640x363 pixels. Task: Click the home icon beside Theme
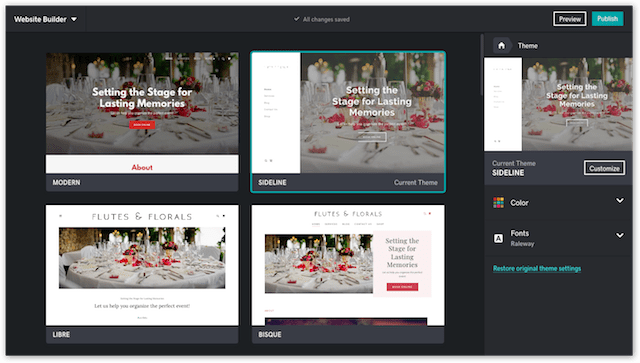[501, 45]
